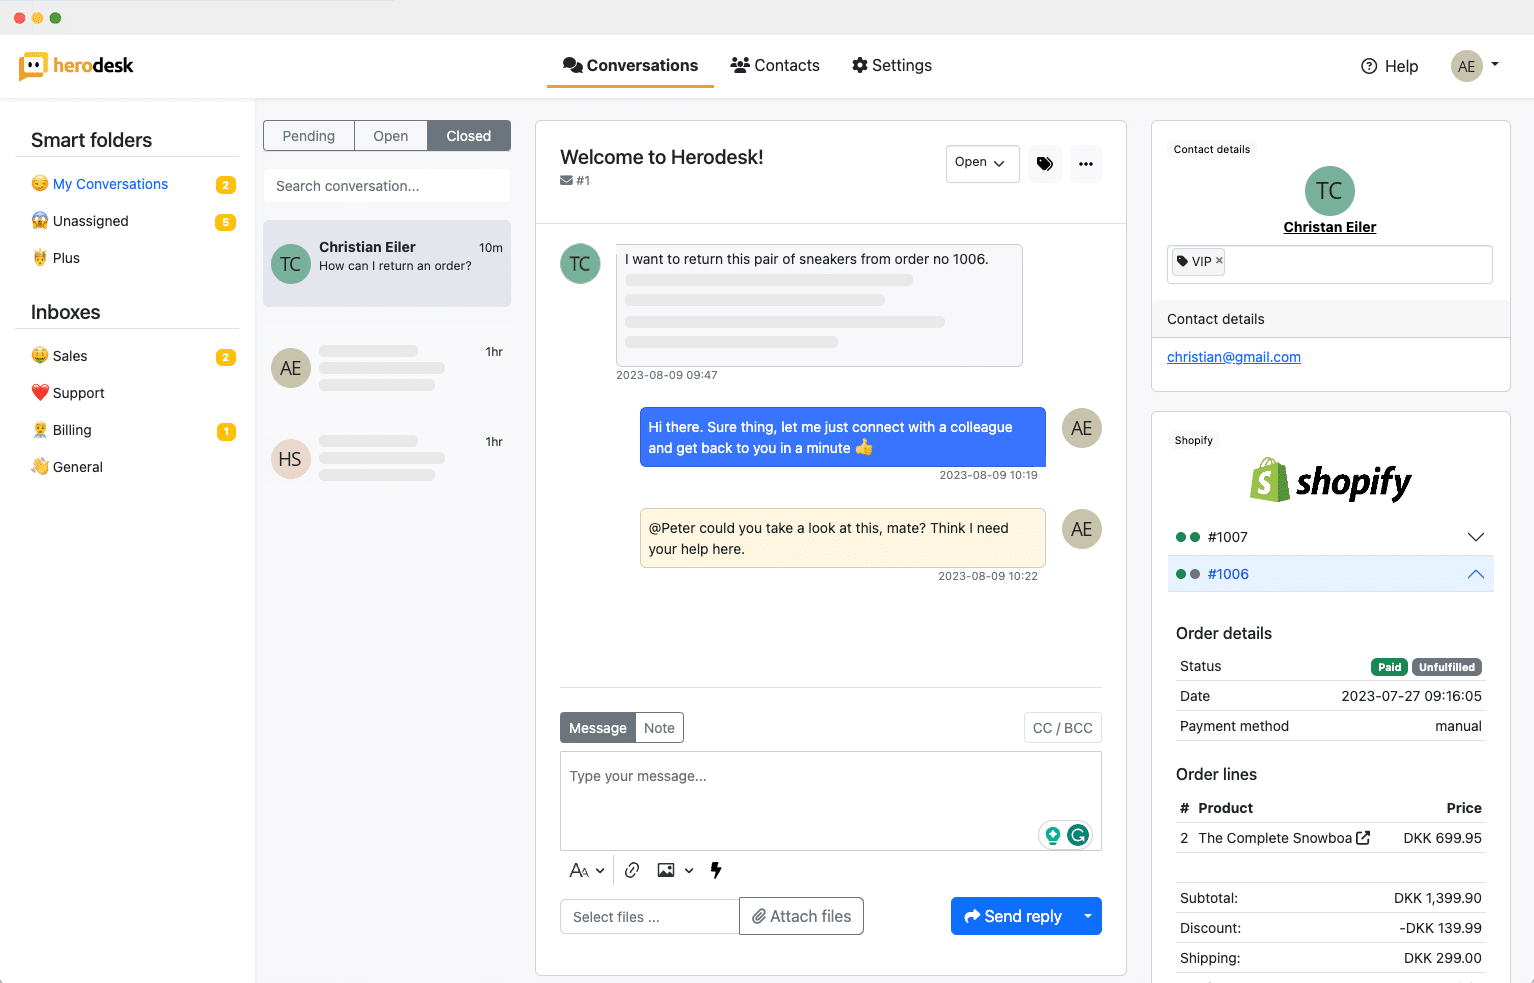Show Closed conversations filter
This screenshot has width=1534, height=983.
point(469,136)
